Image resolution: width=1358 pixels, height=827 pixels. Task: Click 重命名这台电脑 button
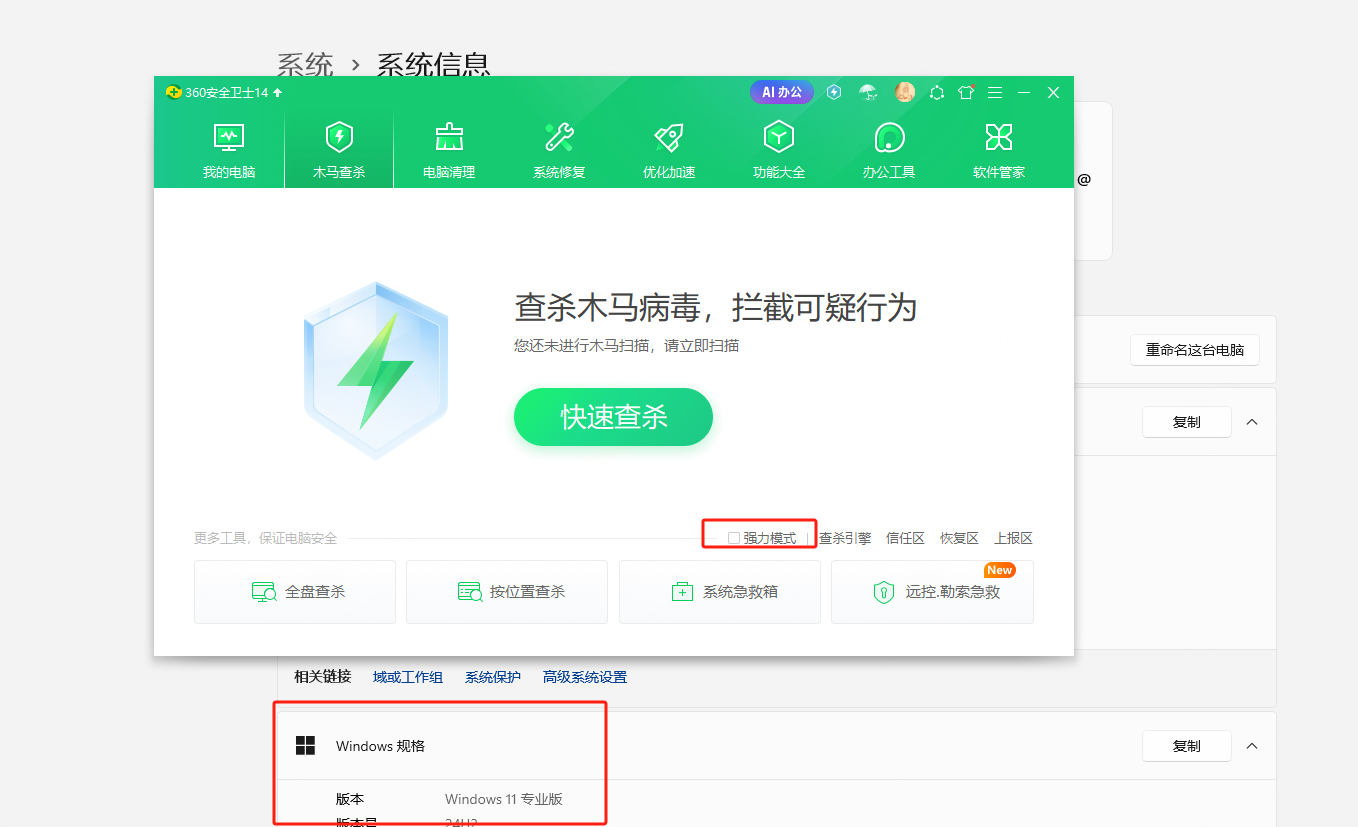click(1195, 350)
